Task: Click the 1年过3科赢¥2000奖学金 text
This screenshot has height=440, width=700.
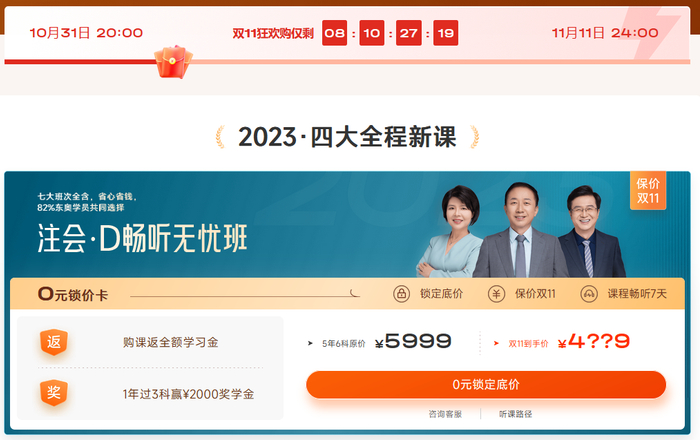Action: 188,394
